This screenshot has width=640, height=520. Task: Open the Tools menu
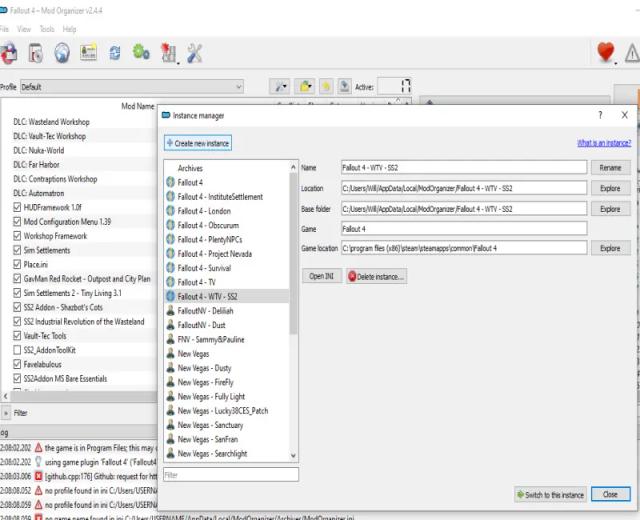47,29
